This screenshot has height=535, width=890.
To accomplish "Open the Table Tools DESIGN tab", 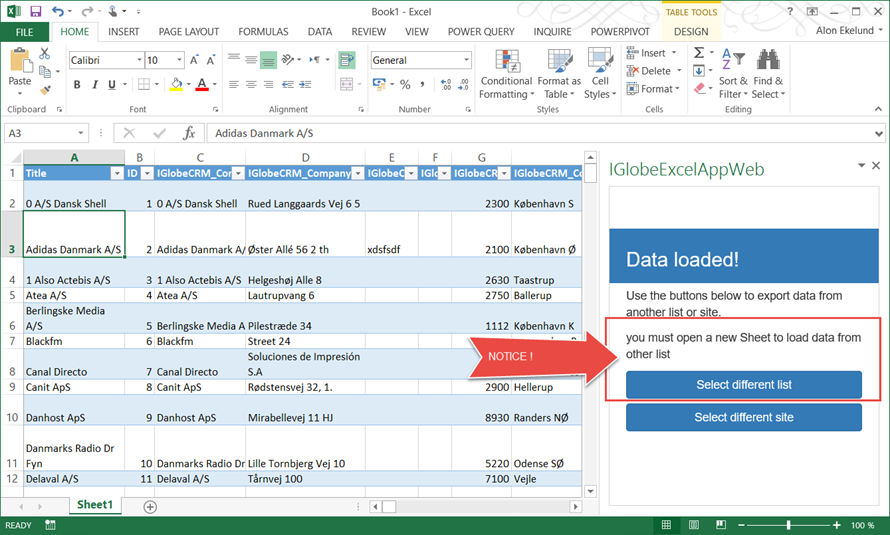I will tap(691, 32).
